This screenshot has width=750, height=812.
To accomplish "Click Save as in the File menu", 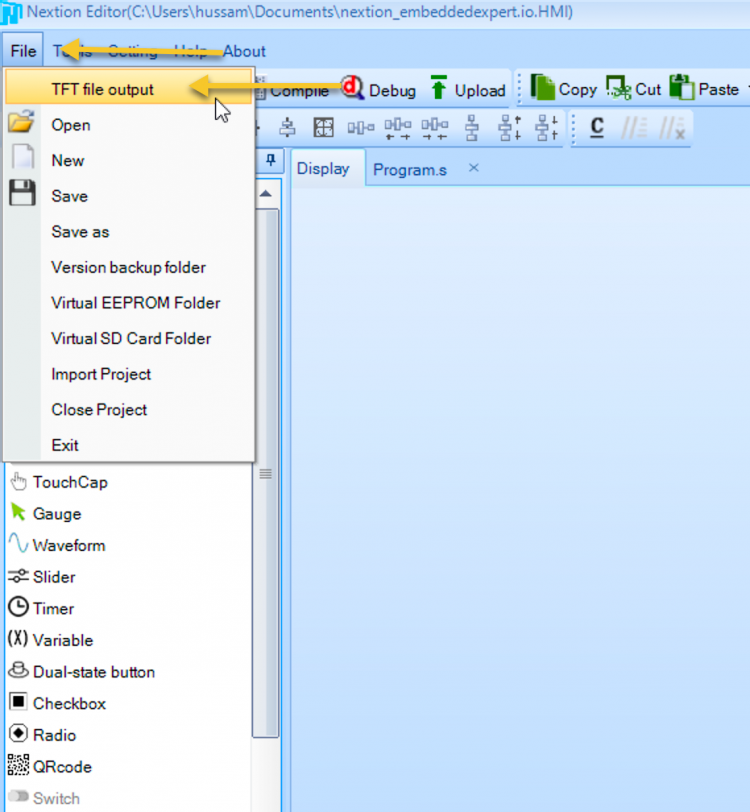I will [80, 232].
